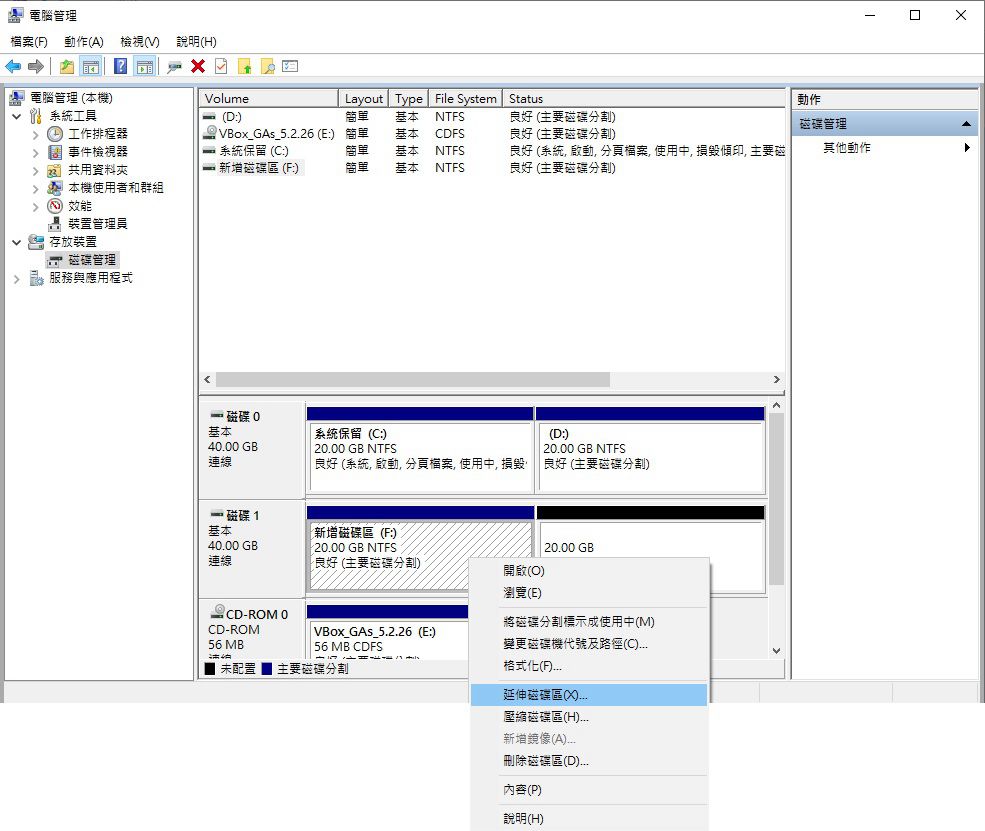Select 系統工具 in the tree
Screen dimensions: 985x831
(x=73, y=116)
